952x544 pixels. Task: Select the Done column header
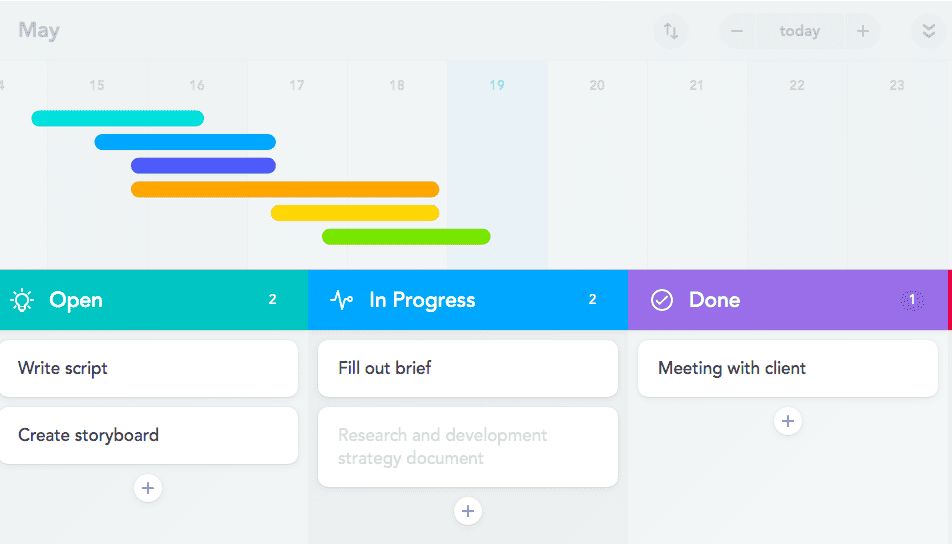coord(780,300)
